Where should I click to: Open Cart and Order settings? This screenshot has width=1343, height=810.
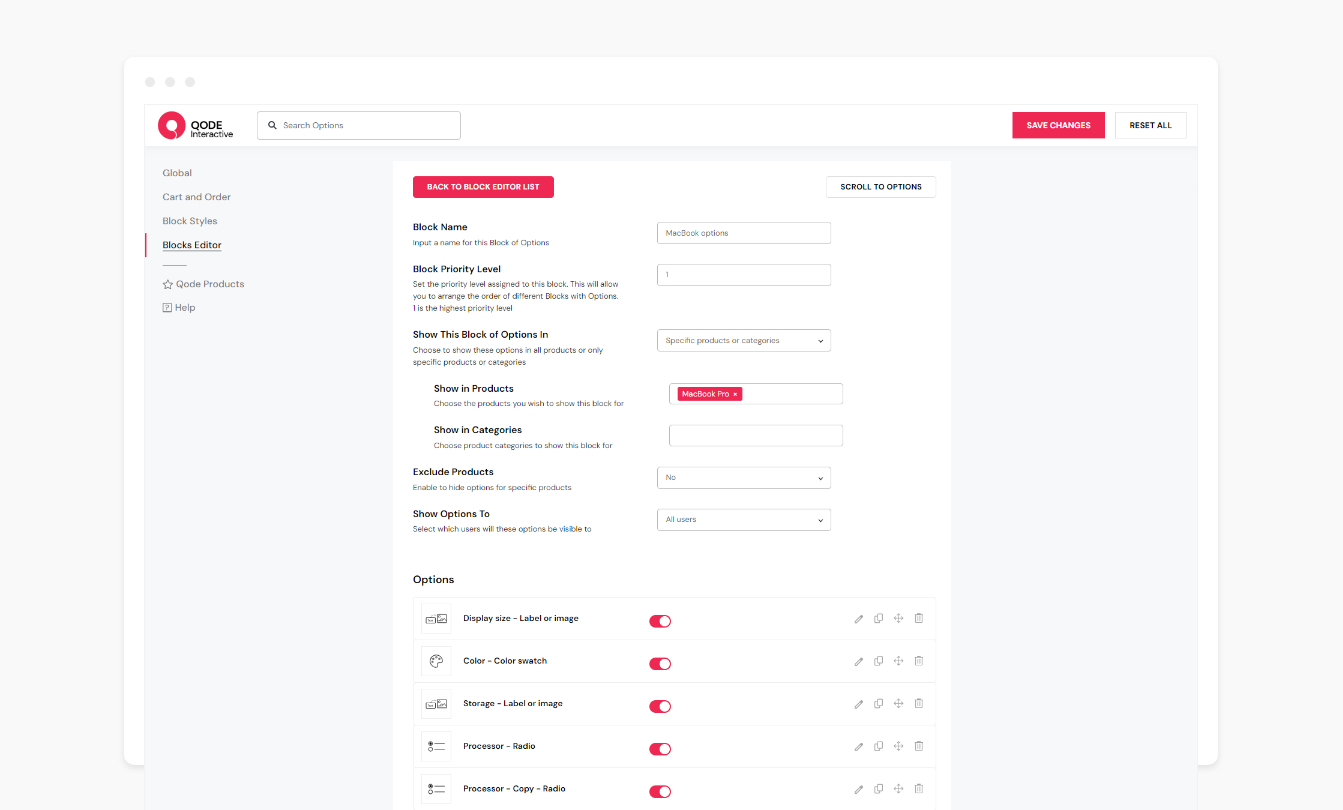[x=197, y=197]
